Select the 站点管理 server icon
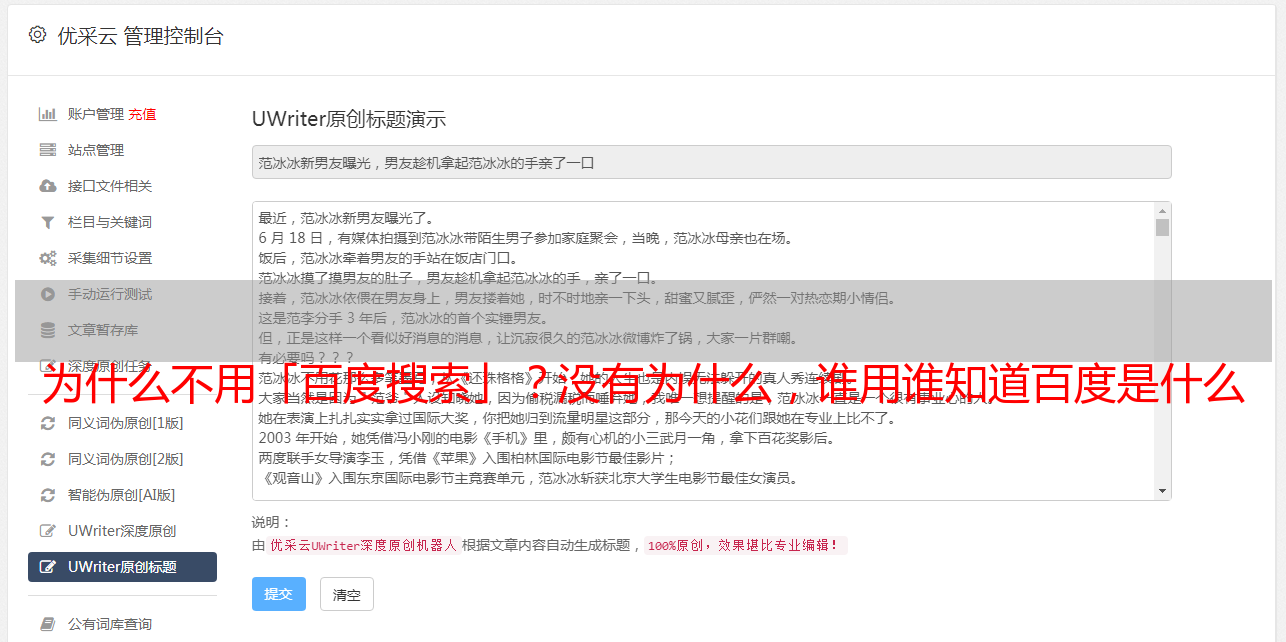 click(x=47, y=150)
